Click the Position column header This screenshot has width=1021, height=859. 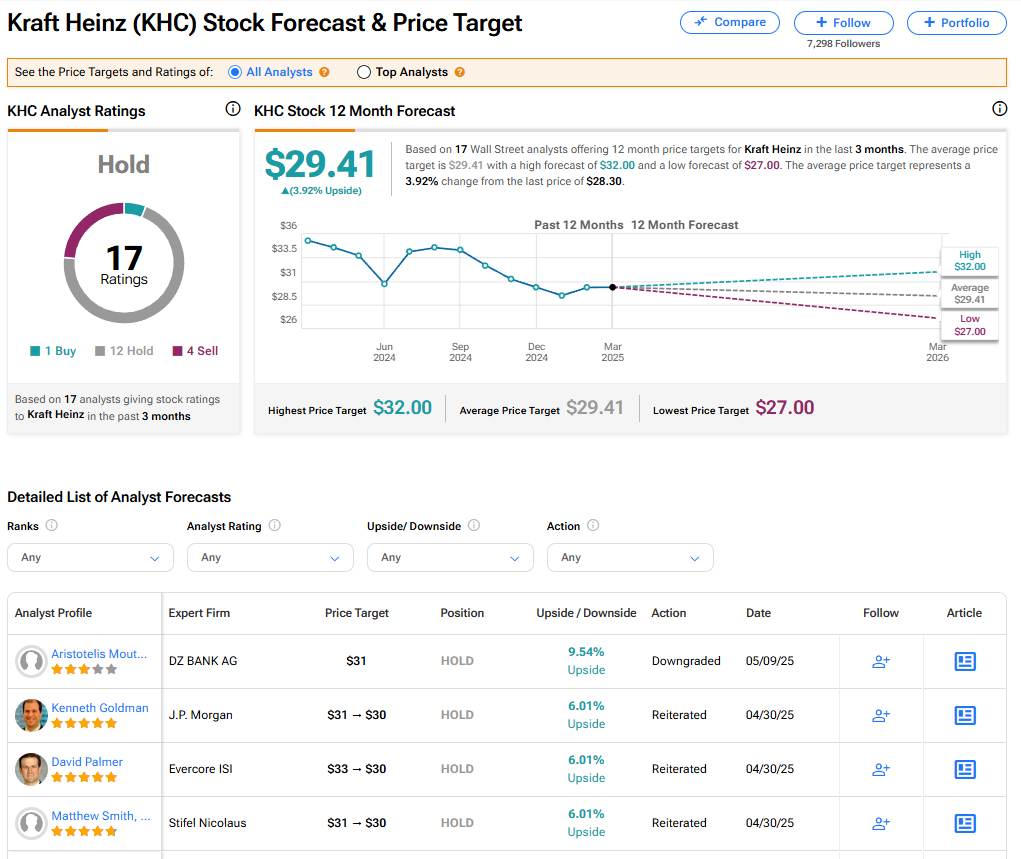(462, 613)
